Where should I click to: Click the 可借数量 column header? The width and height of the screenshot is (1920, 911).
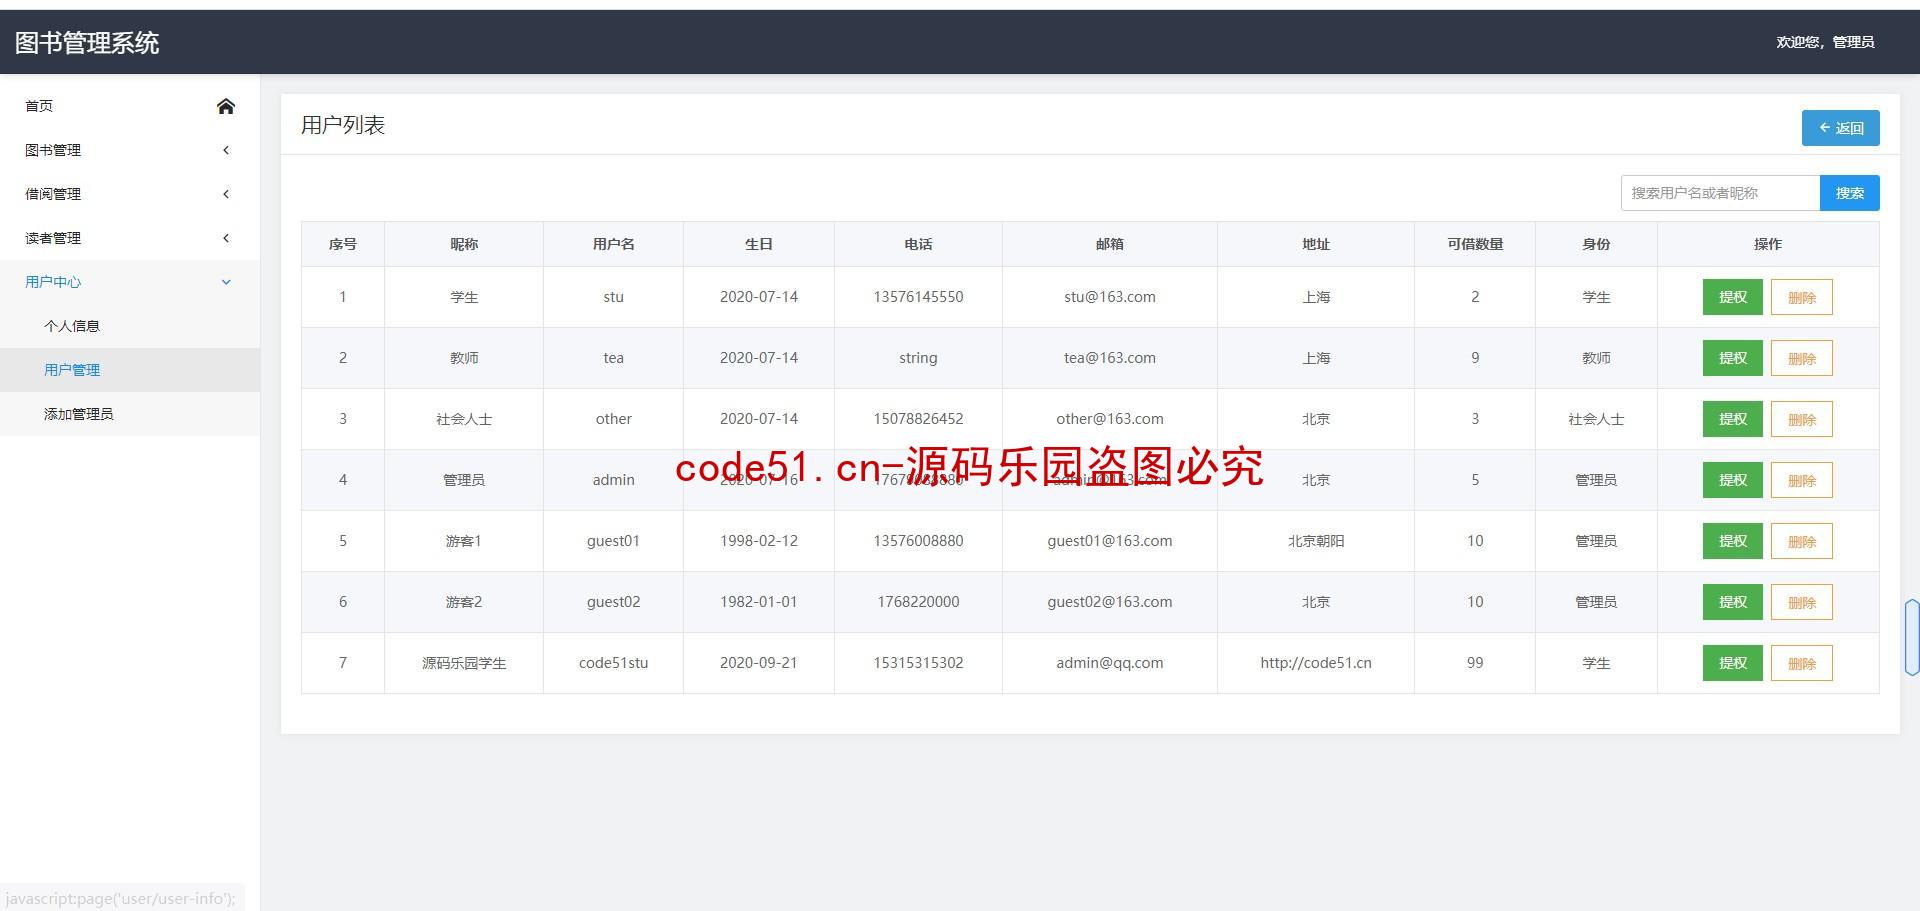point(1475,244)
